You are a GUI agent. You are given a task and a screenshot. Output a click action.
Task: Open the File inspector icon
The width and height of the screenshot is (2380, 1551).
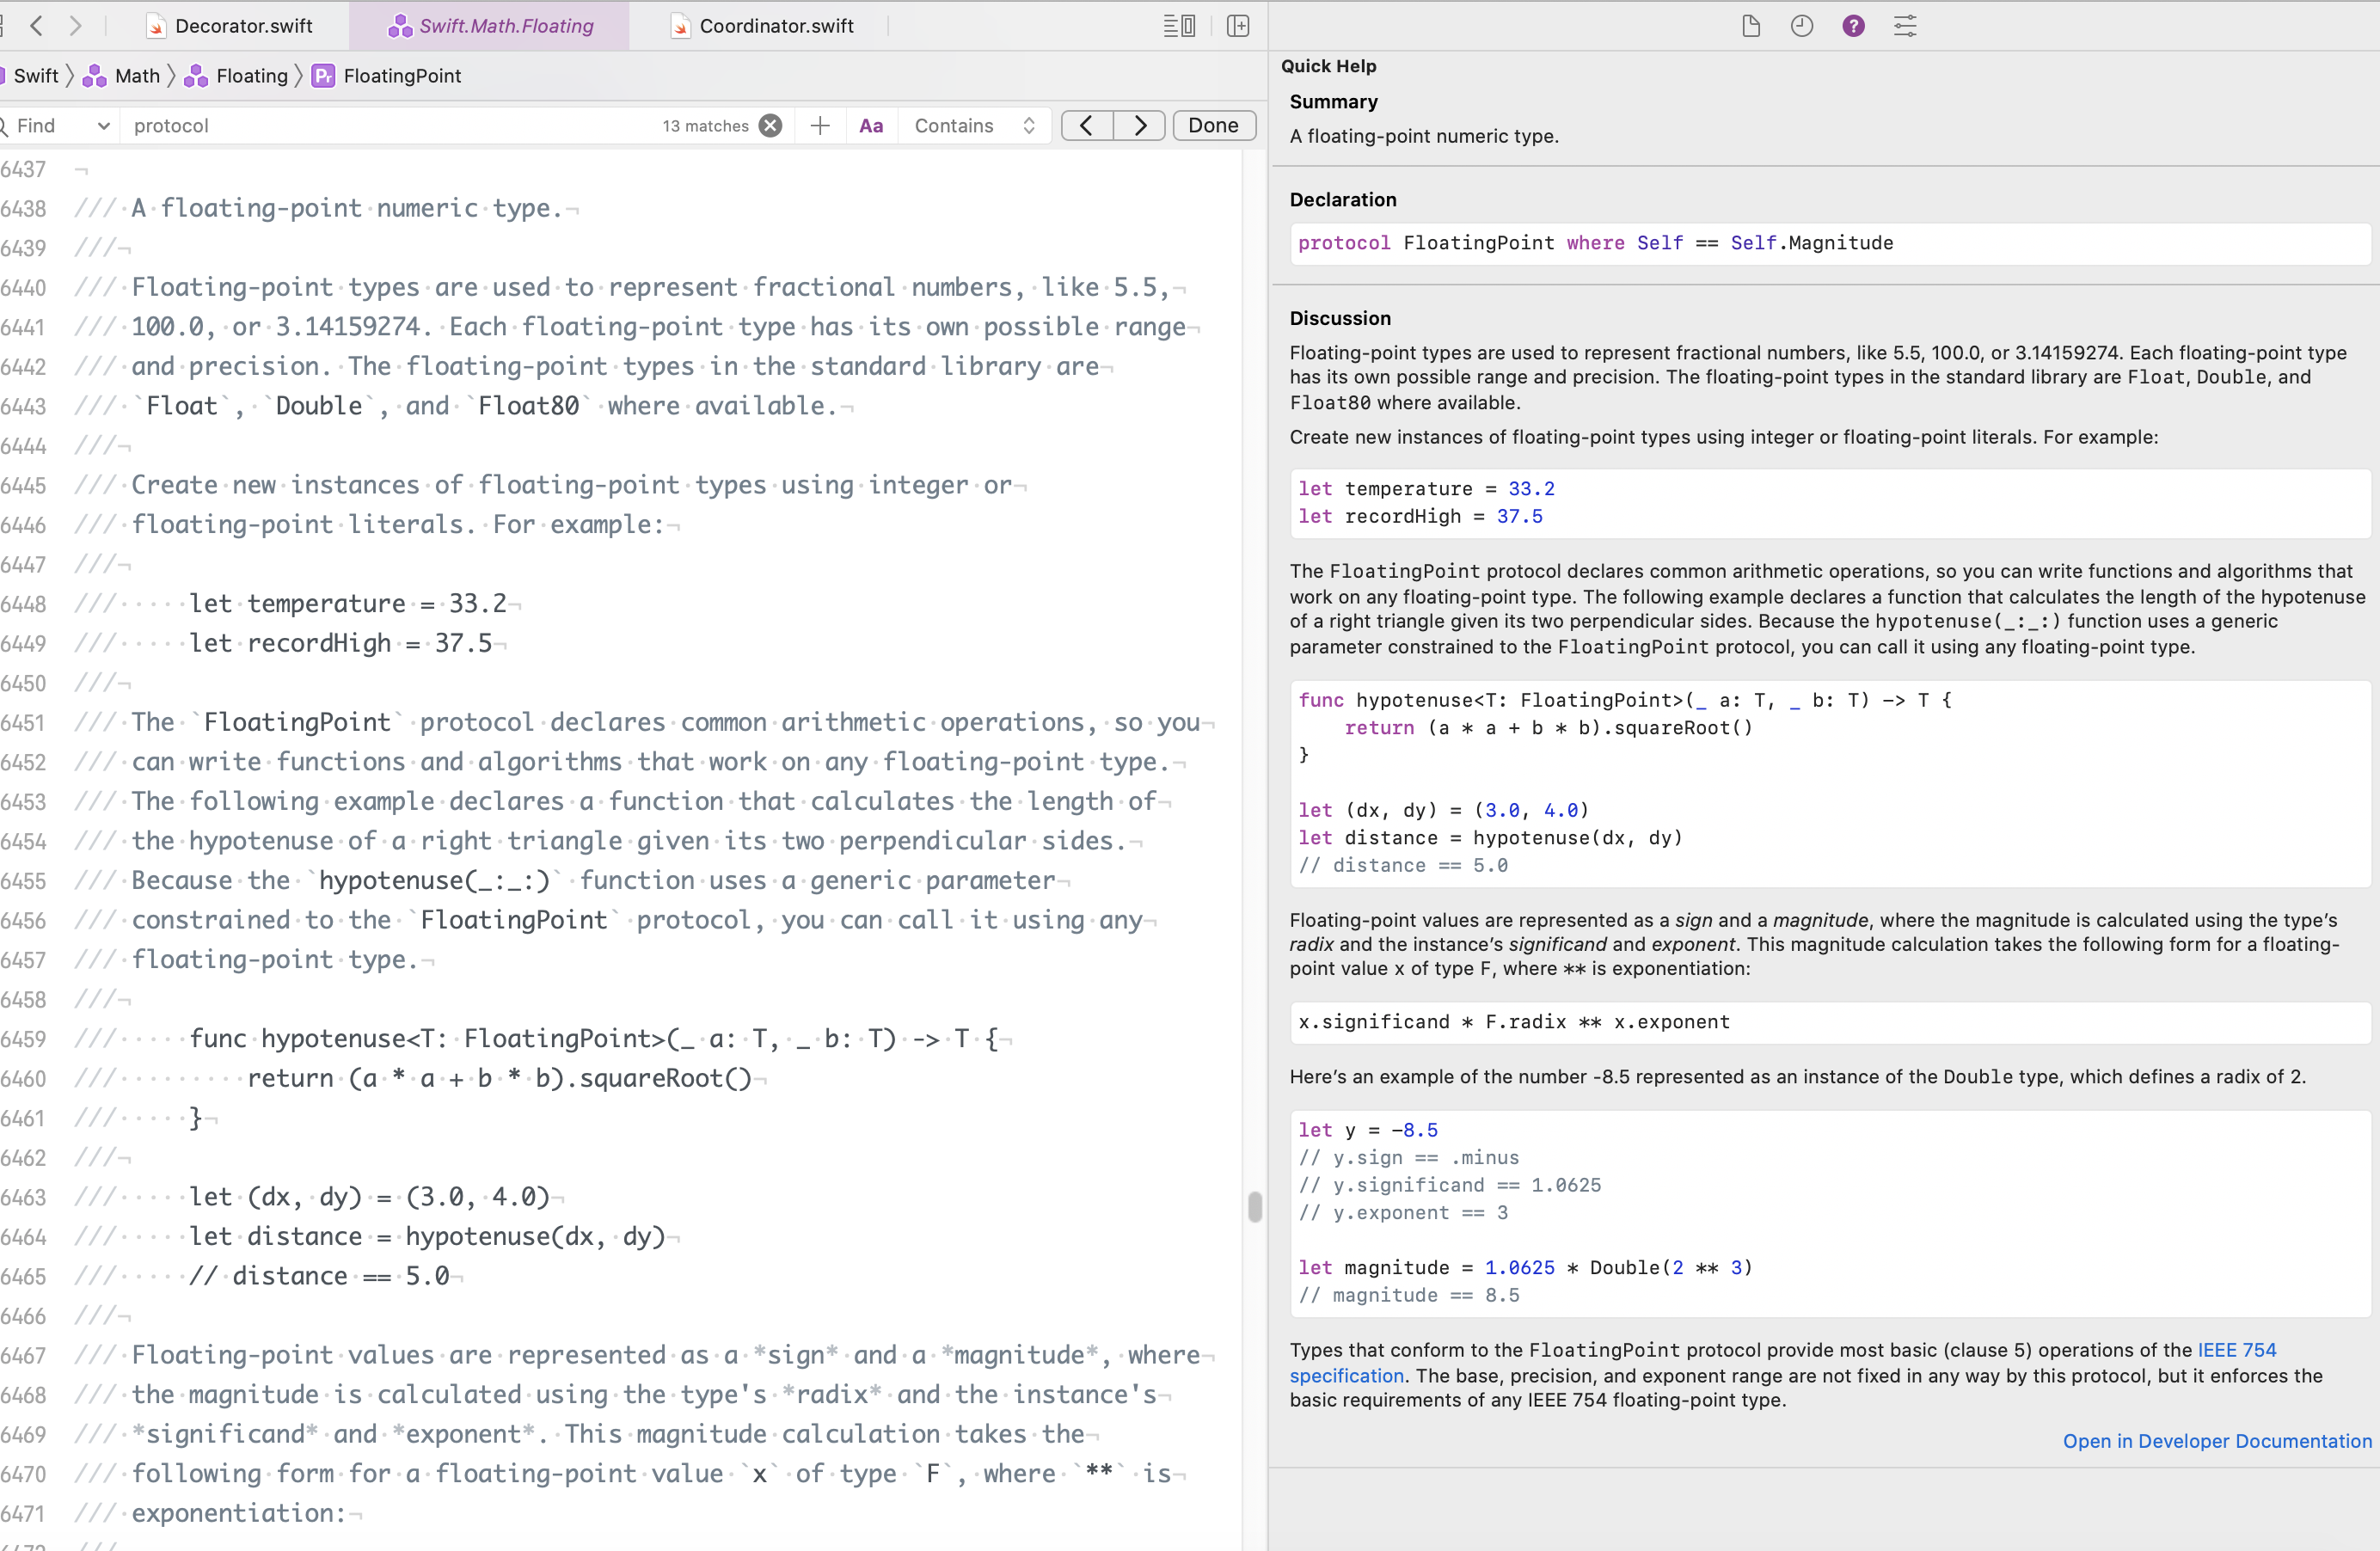[x=1750, y=26]
